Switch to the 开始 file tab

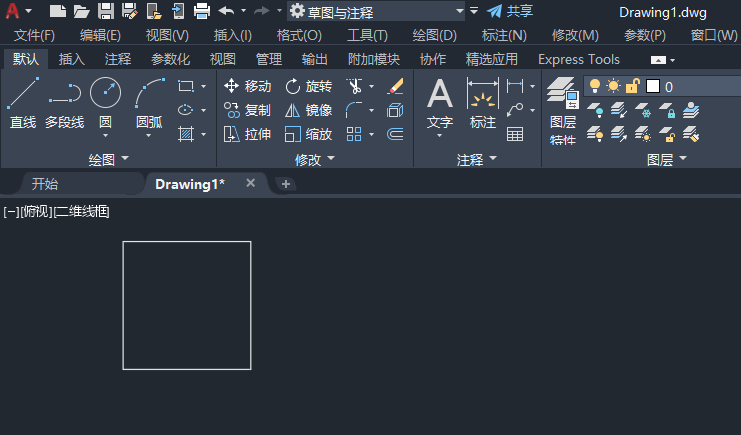tap(45, 184)
